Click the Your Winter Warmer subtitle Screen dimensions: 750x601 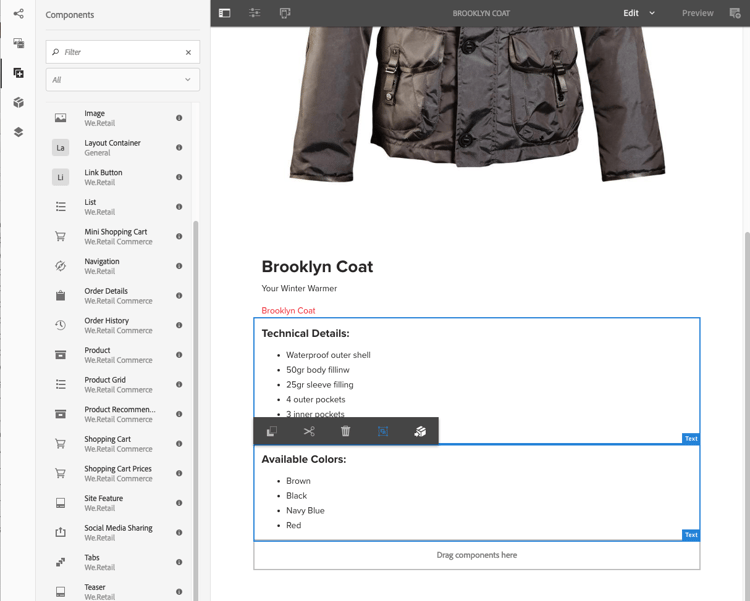pos(299,289)
